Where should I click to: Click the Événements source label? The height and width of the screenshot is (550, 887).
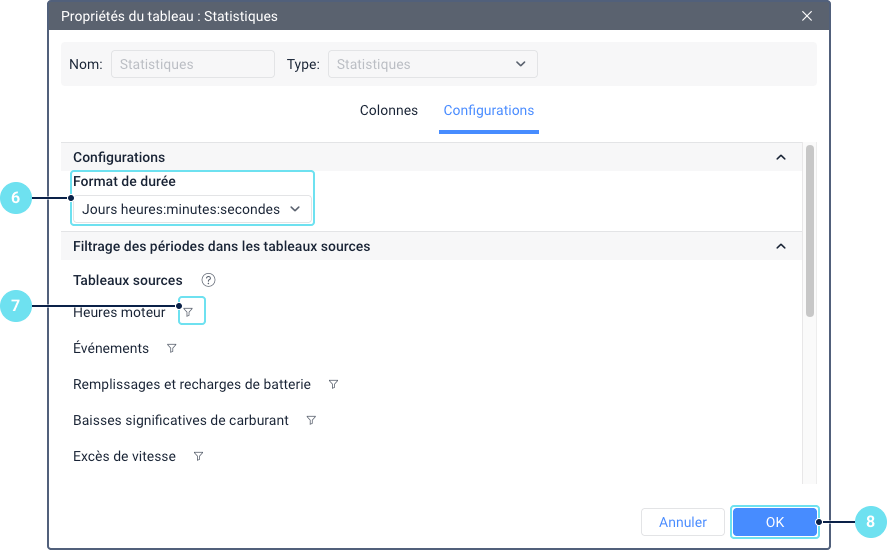point(111,348)
